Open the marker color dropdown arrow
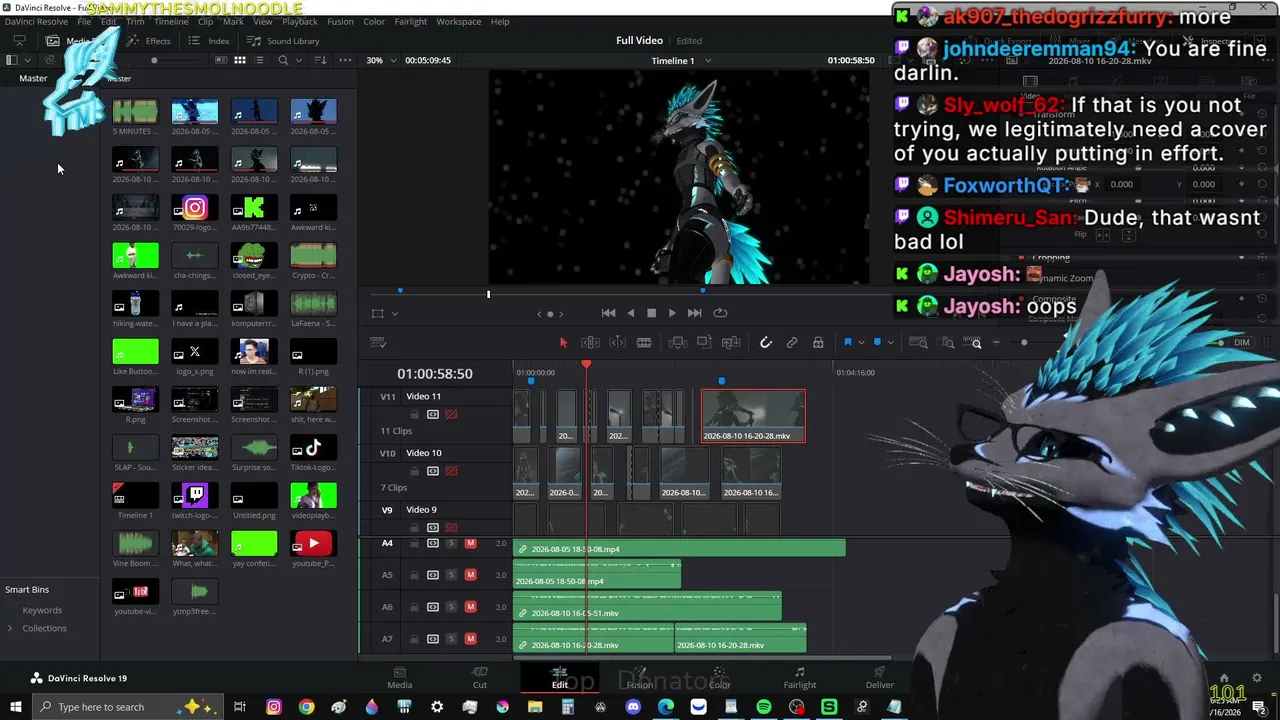Viewport: 1280px width, 720px height. (x=890, y=342)
